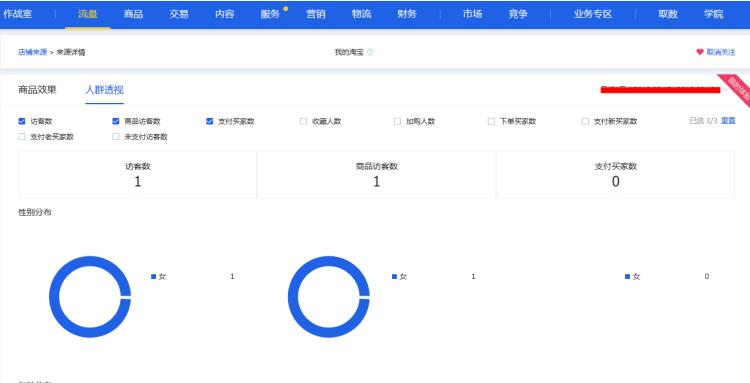
Task: Click the 商品访客数 summary card
Action: pyautogui.click(x=376, y=175)
